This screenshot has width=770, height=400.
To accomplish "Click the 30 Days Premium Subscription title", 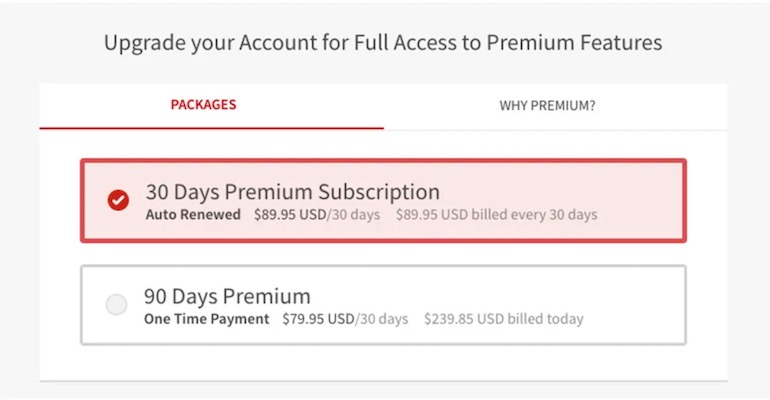I will pos(293,191).
